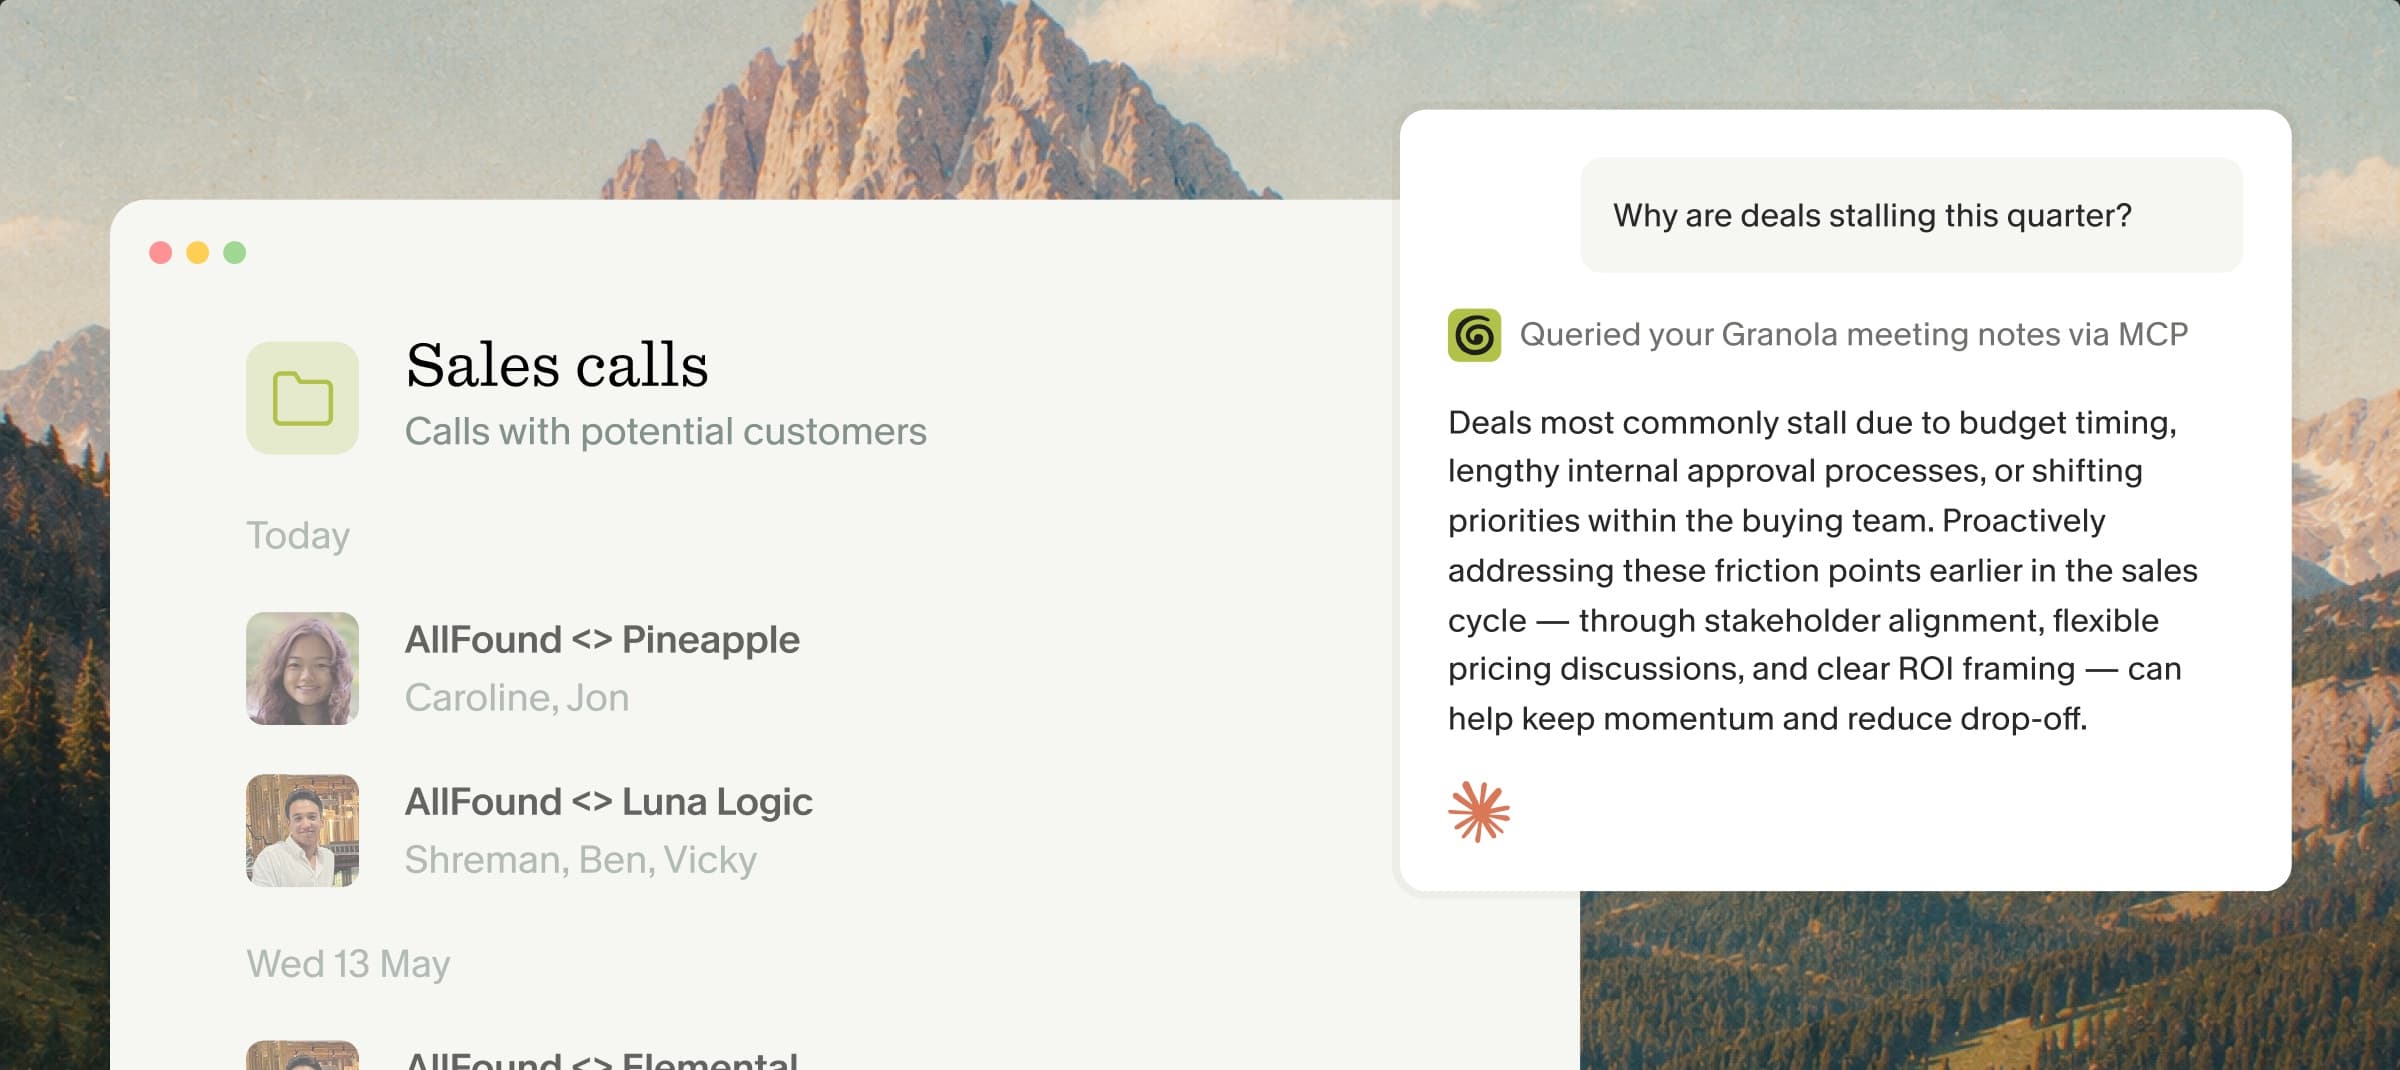2400x1070 pixels.
Task: Open the AllFound <> Luna Logic call
Action: pos(608,802)
